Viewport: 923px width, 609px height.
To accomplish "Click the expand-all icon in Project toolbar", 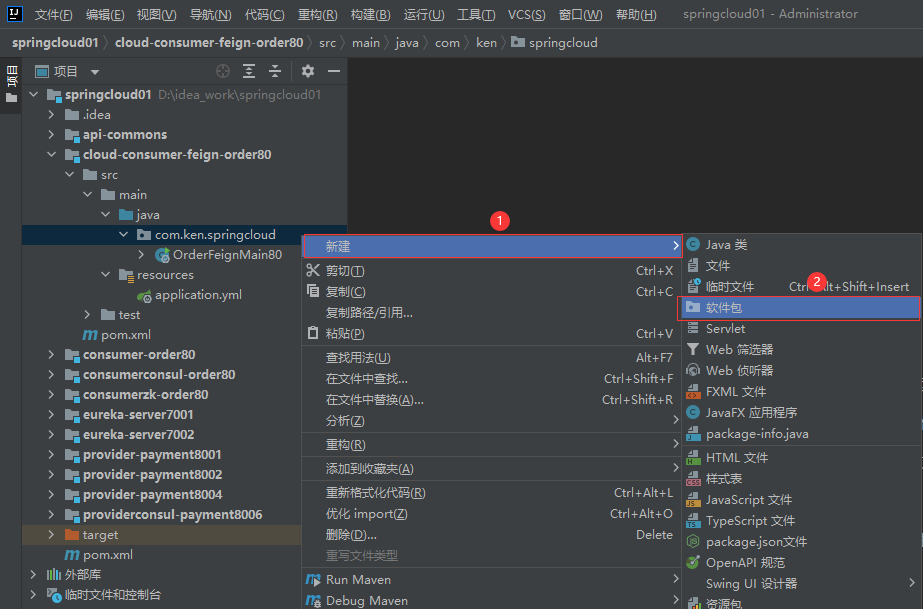I will point(248,71).
